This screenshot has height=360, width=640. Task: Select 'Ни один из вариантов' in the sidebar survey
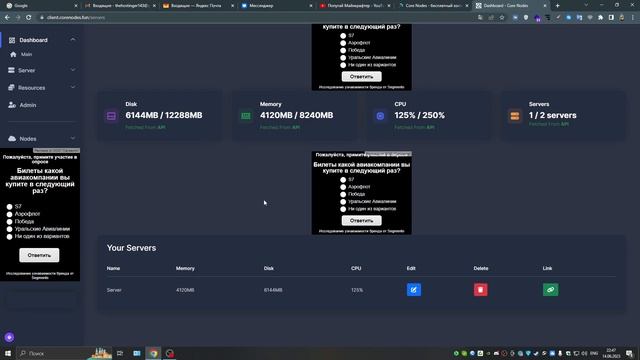pyautogui.click(x=9, y=236)
